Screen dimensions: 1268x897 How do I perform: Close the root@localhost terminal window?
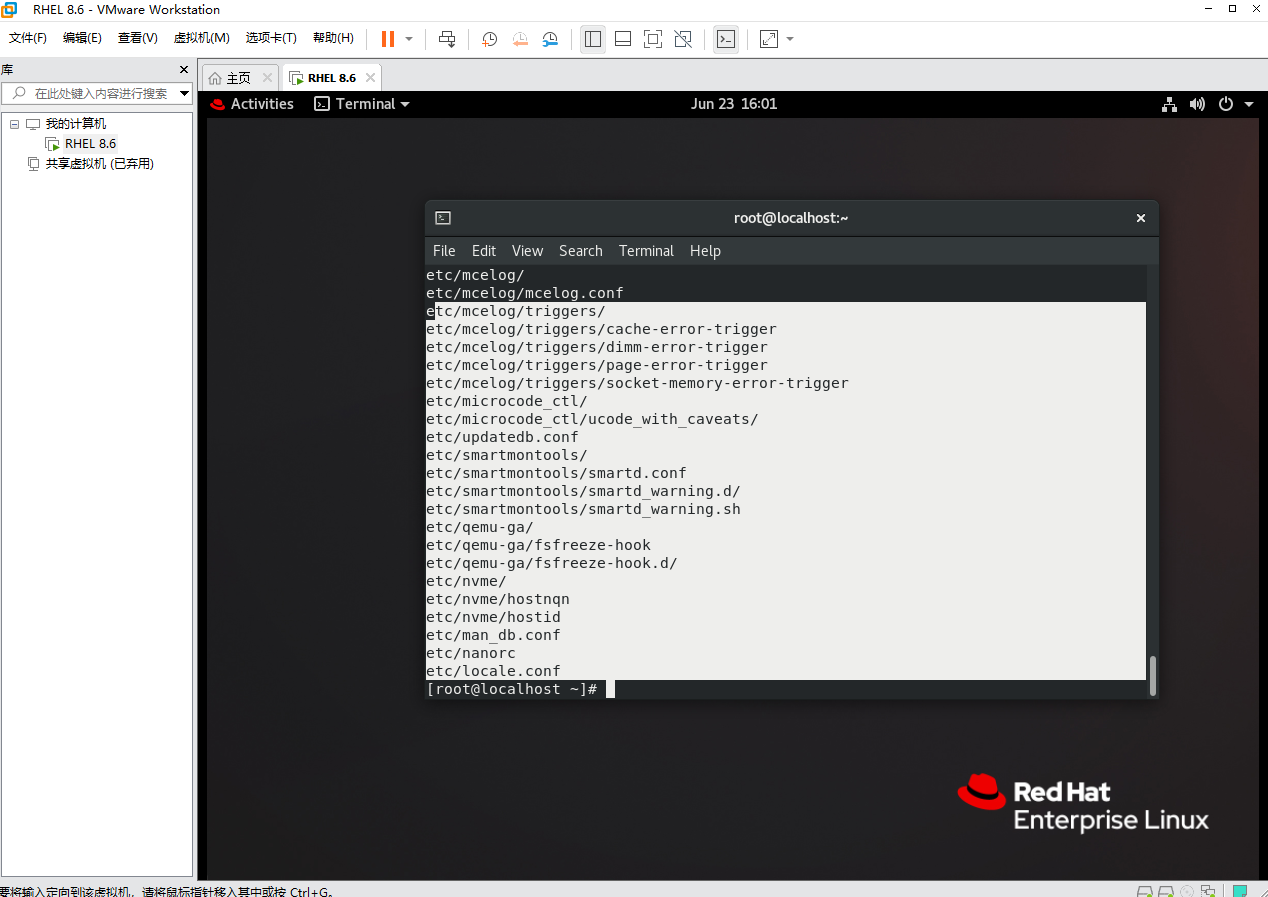[1141, 218]
